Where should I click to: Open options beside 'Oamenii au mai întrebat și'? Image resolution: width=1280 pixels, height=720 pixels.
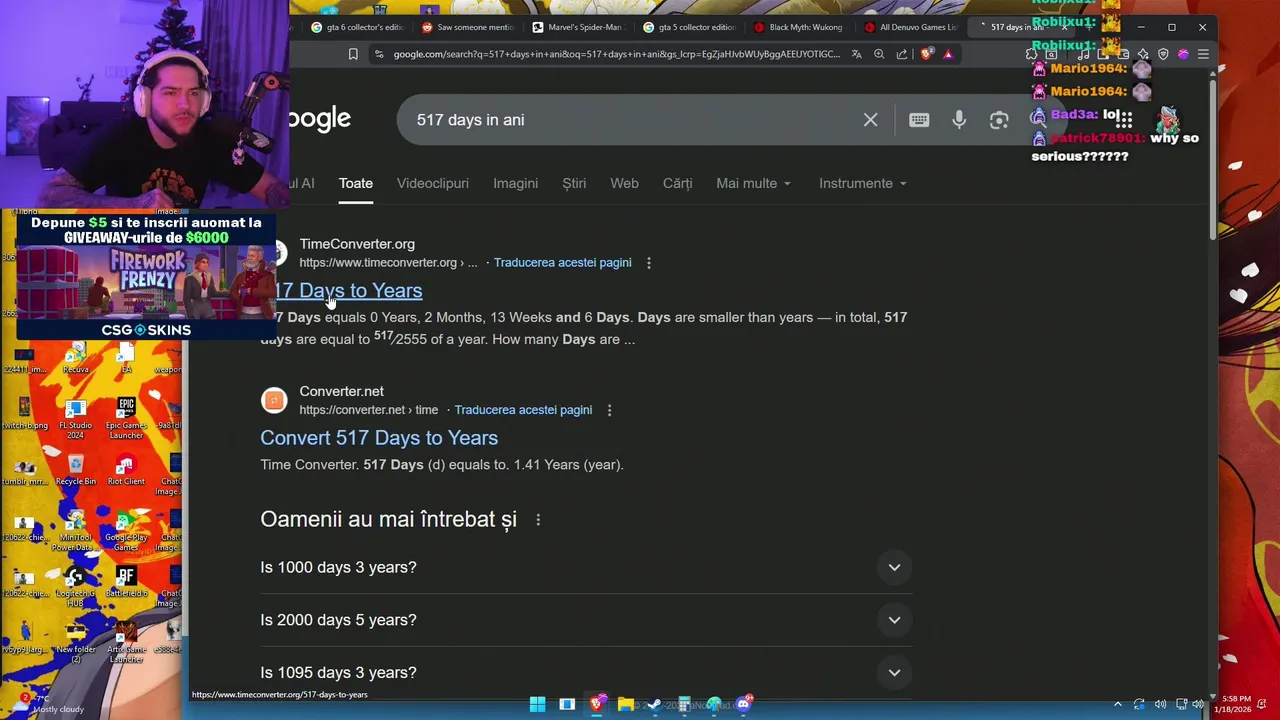click(x=538, y=520)
